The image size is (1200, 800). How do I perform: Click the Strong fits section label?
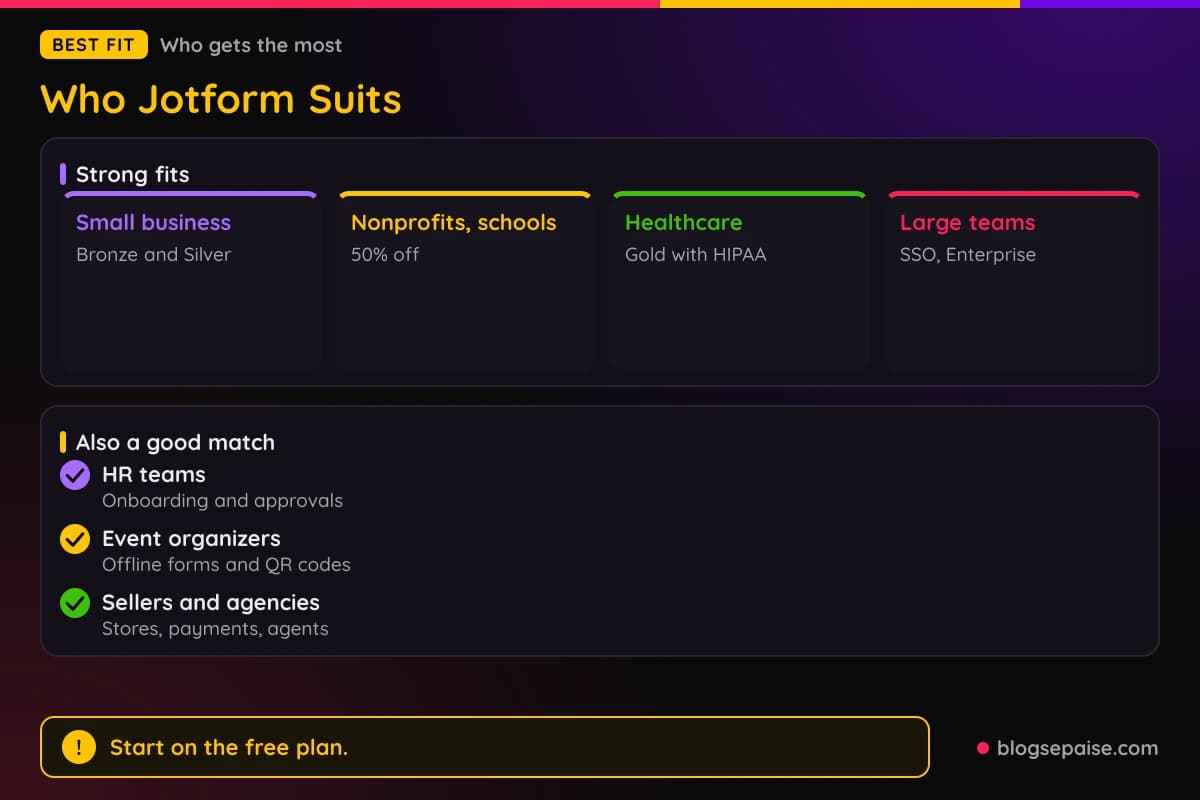click(x=132, y=174)
